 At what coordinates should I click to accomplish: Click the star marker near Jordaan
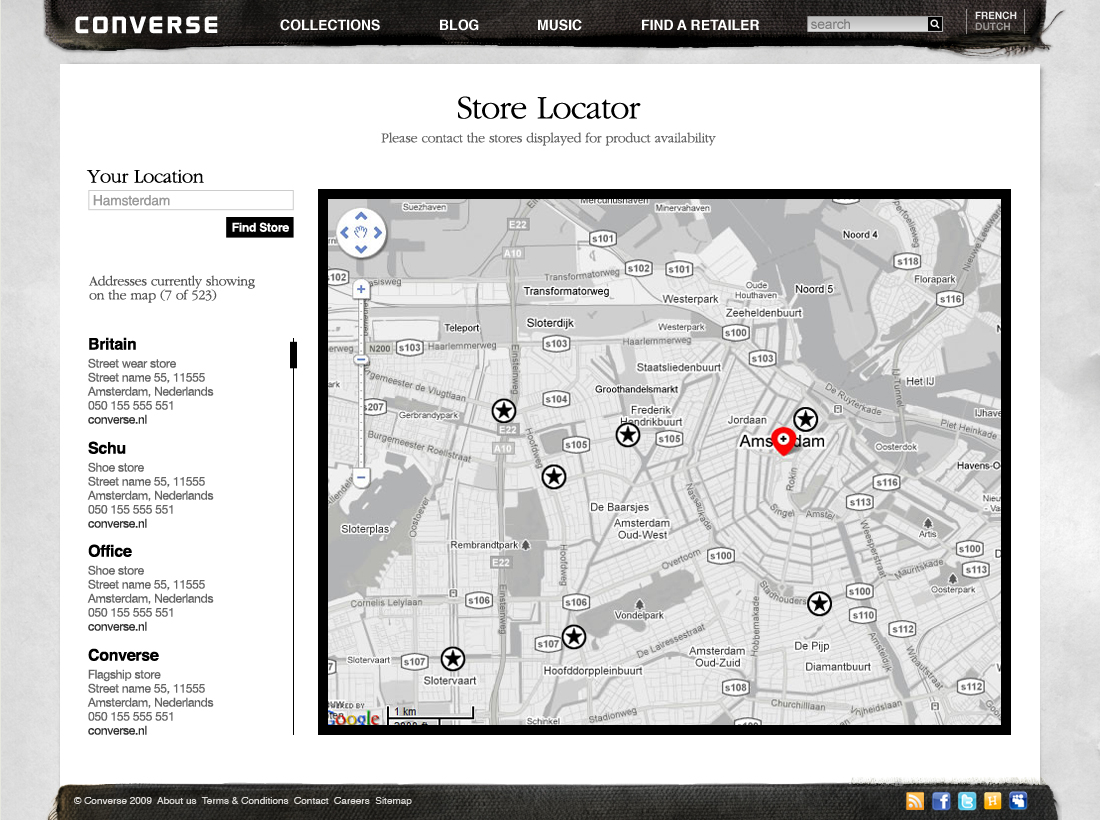coord(805,419)
